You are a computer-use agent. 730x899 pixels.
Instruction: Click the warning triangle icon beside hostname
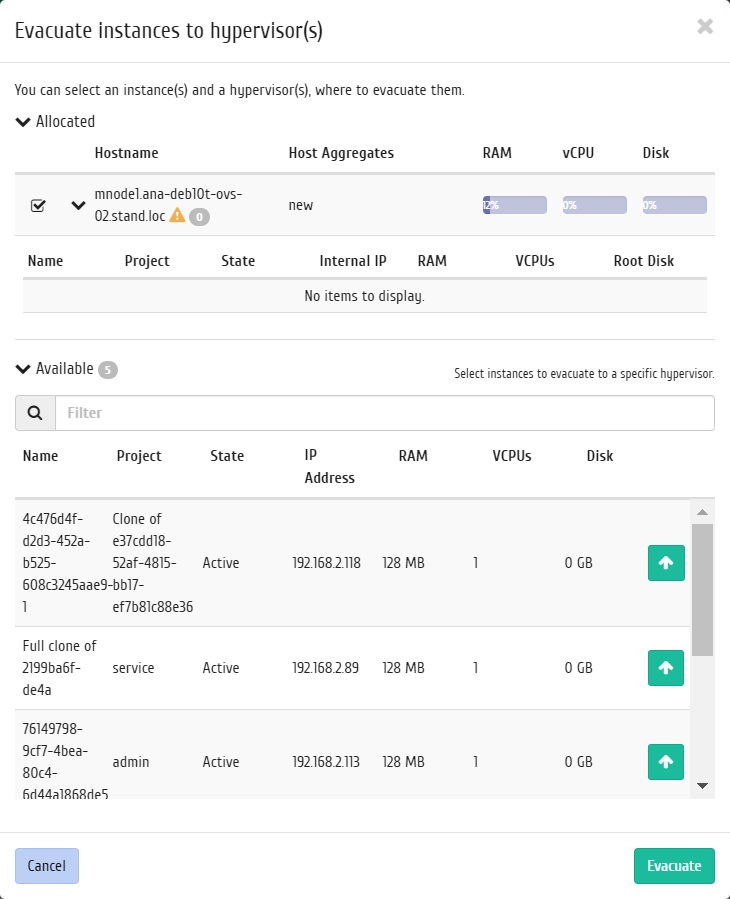pos(177,216)
